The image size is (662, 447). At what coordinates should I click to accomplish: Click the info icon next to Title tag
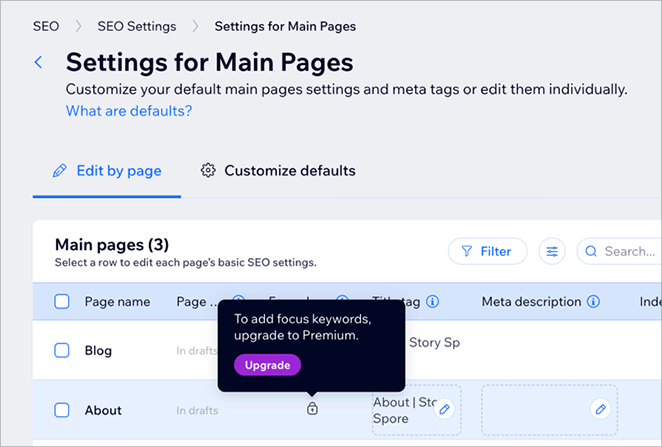[433, 301]
